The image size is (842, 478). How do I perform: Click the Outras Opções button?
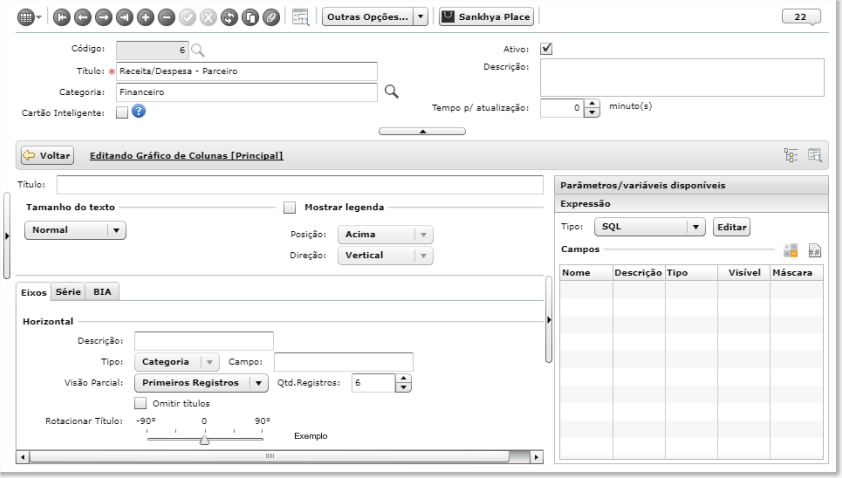pos(368,17)
